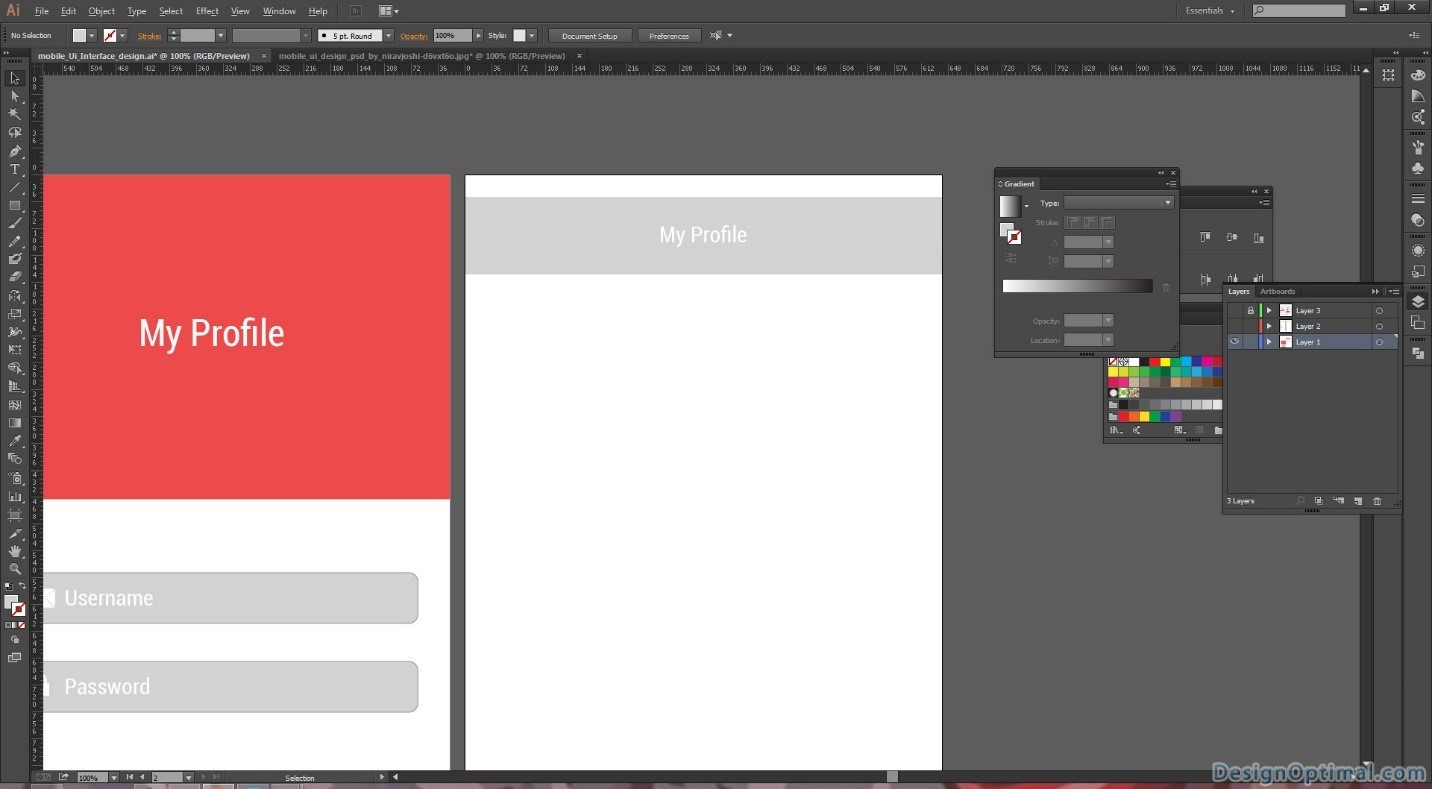Screen dimensions: 1432x789
Task: Click locate object magnifier in Layers panel
Action: pos(1300,501)
